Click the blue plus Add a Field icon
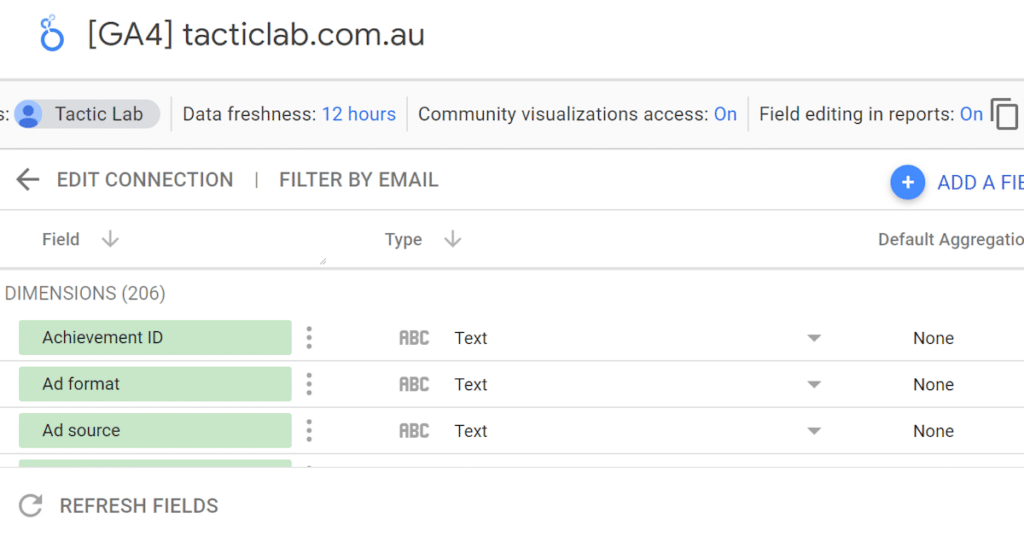 [x=907, y=182]
